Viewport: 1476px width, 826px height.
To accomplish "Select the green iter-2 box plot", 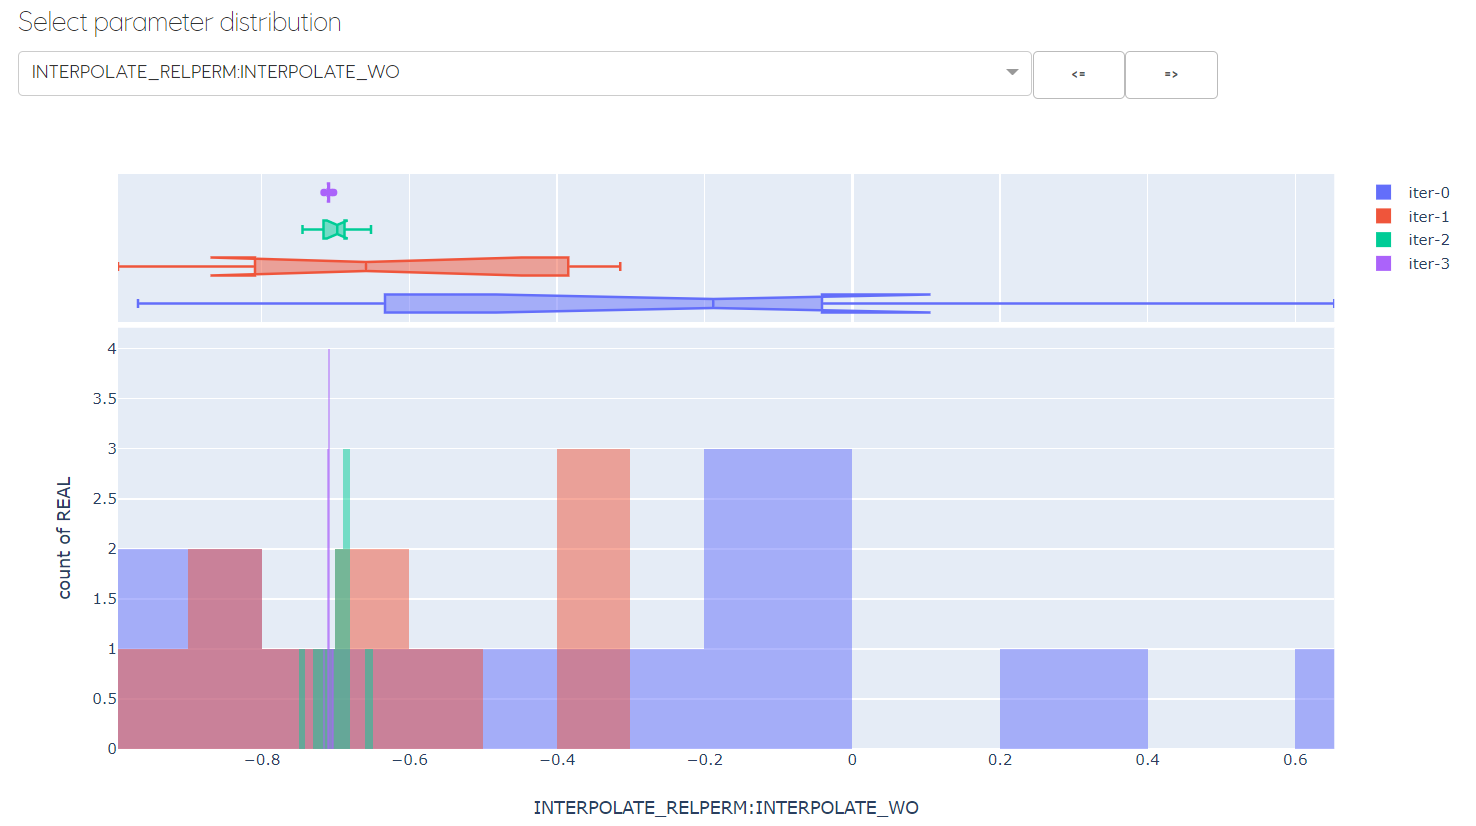I will tap(333, 229).
